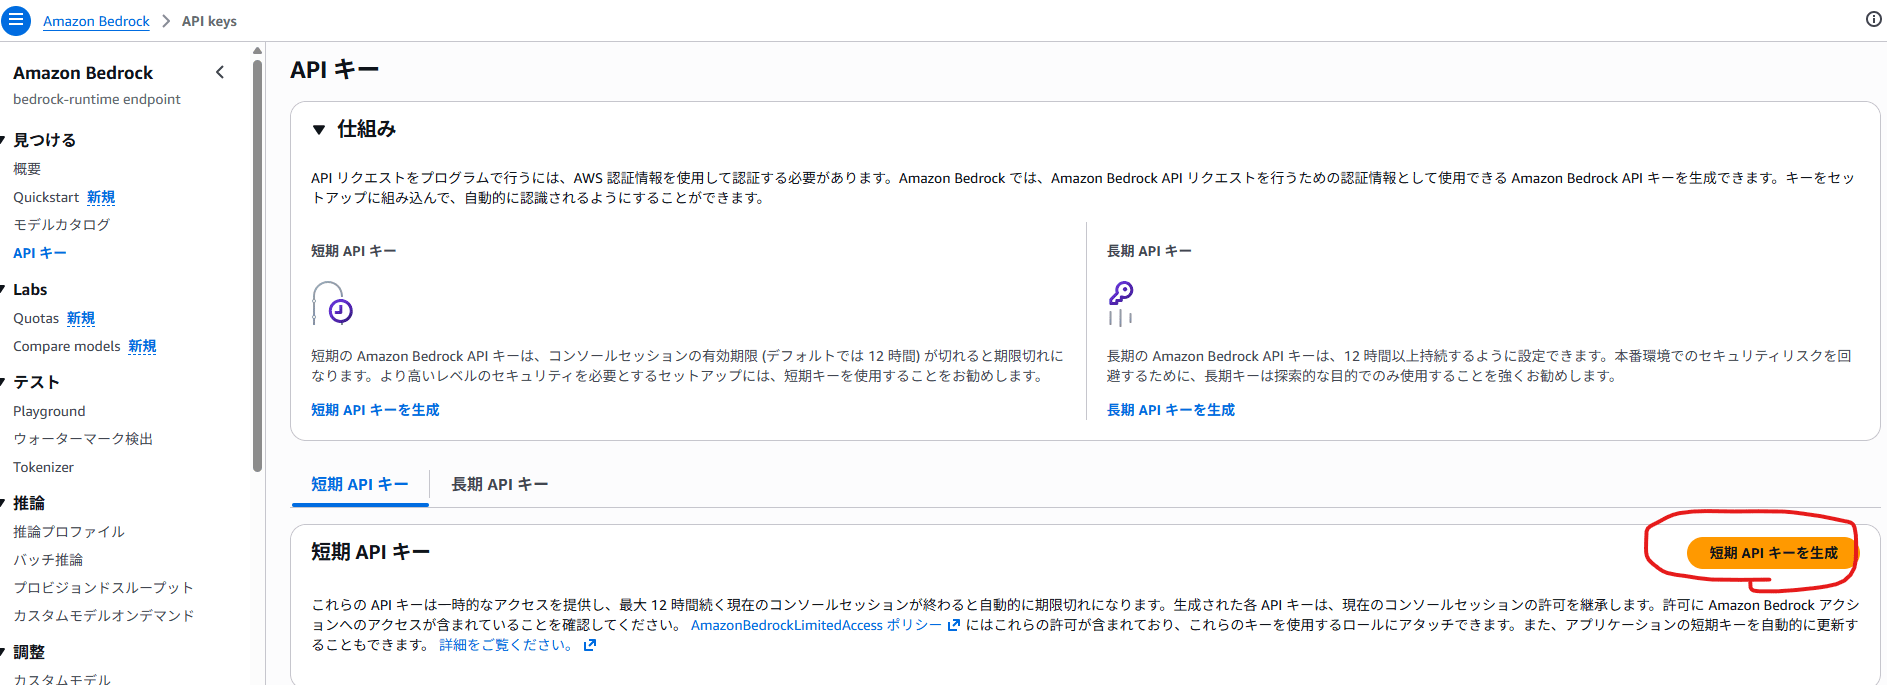The image size is (1887, 685).
Task: Open Playground in the sidebar
Action: tap(49, 411)
